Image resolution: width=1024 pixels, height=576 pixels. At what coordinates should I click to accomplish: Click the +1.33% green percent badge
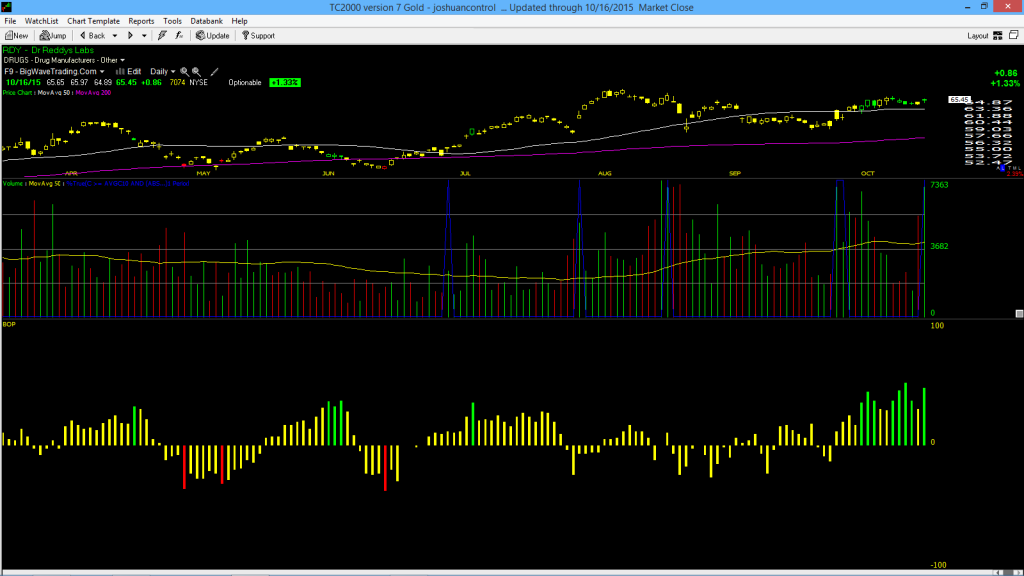285,83
